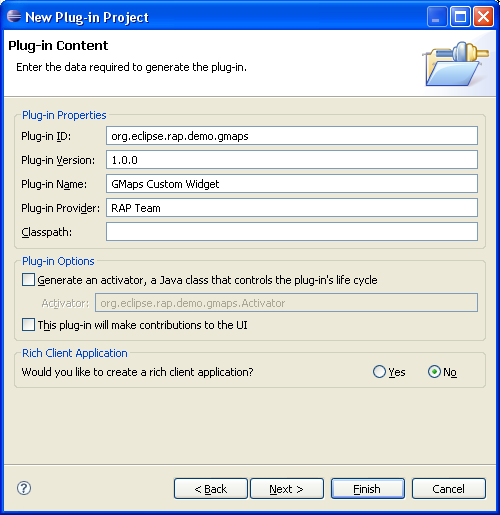Viewport: 500px width, 515px height.
Task: Click the 'Enter the data required' description text
Action: [131, 67]
